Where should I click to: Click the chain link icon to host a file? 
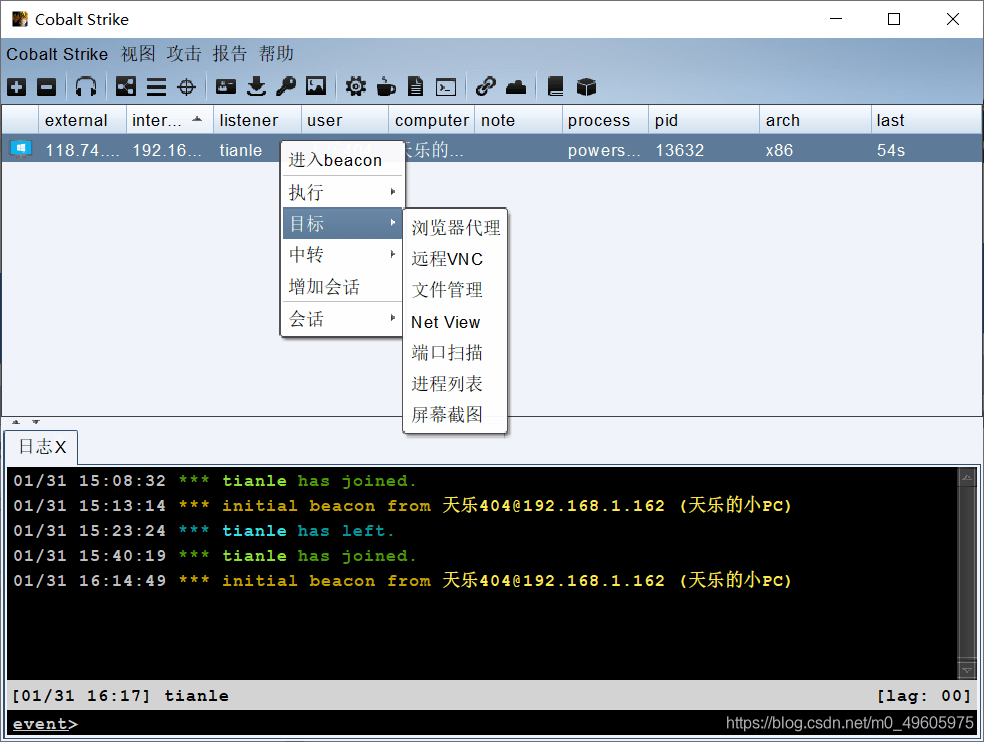(x=486, y=87)
